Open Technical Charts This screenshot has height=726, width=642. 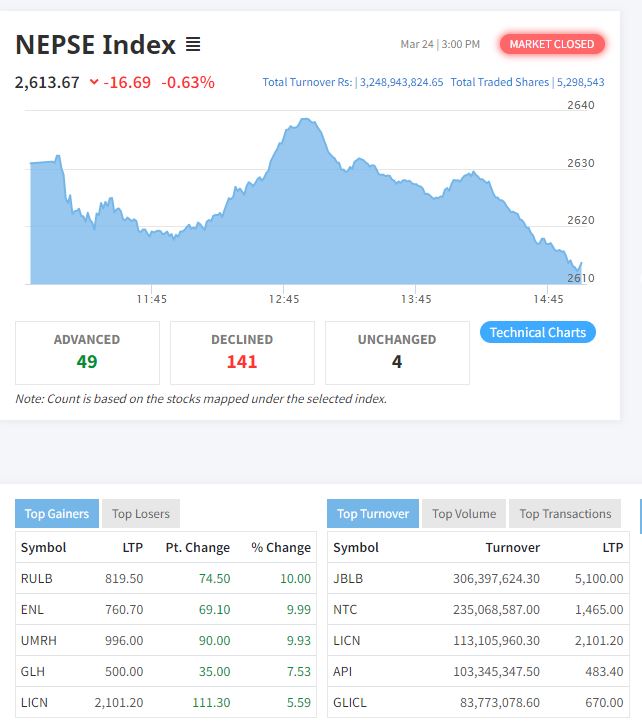point(537,332)
